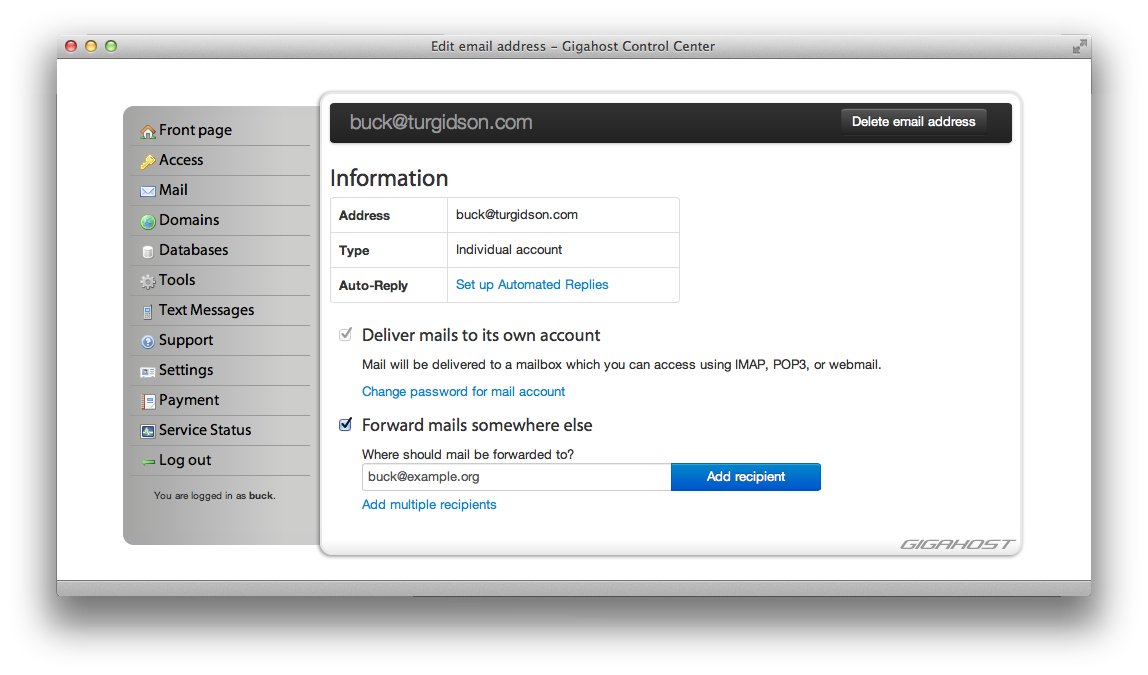Image resolution: width=1148 pixels, height=675 pixels.
Task: Click the invoice icon next to Payment
Action: (x=148, y=401)
